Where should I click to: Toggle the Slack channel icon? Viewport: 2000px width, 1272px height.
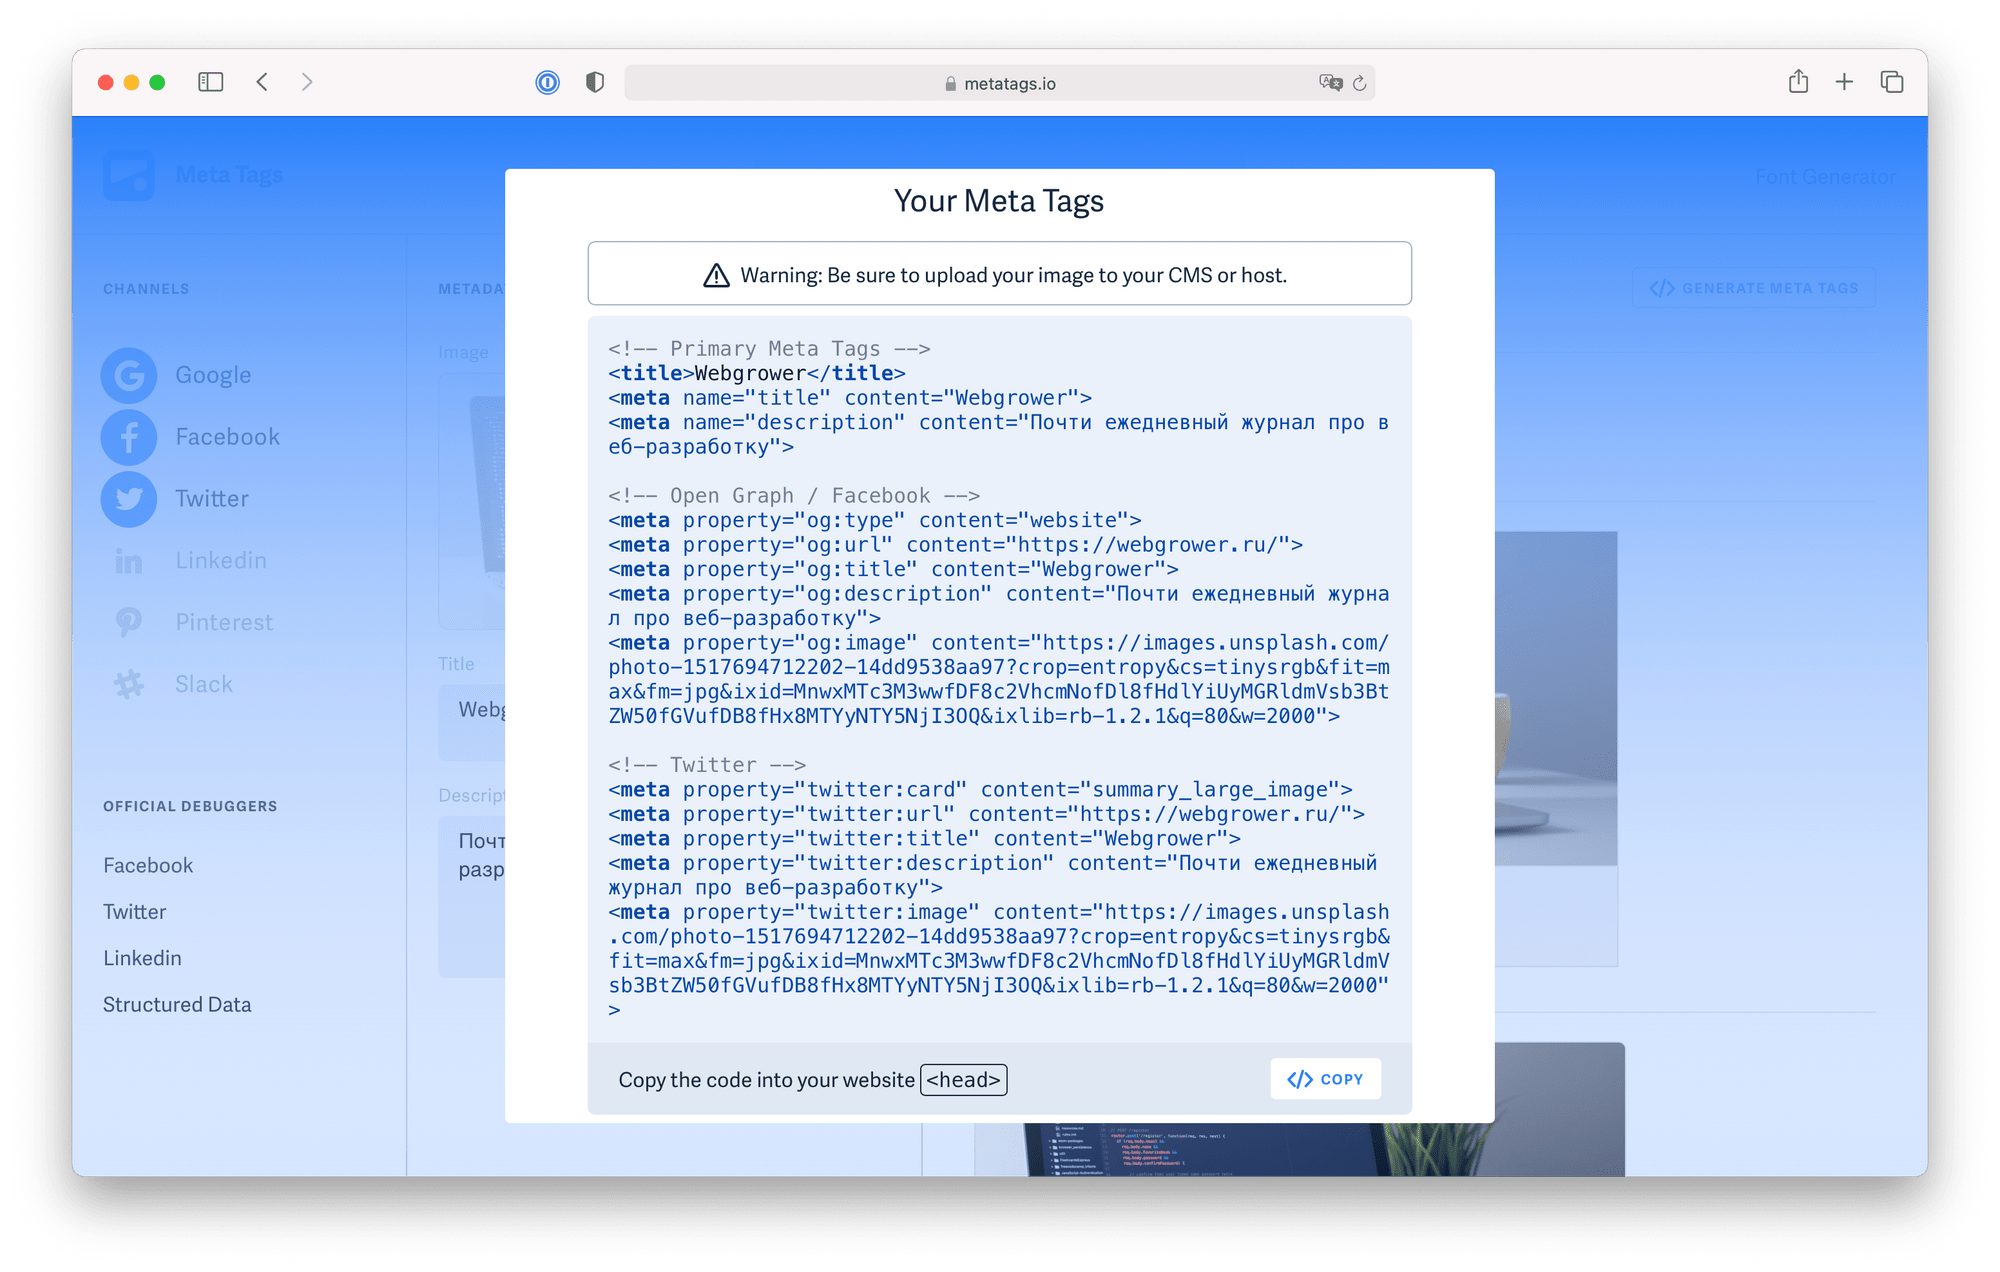tap(129, 684)
